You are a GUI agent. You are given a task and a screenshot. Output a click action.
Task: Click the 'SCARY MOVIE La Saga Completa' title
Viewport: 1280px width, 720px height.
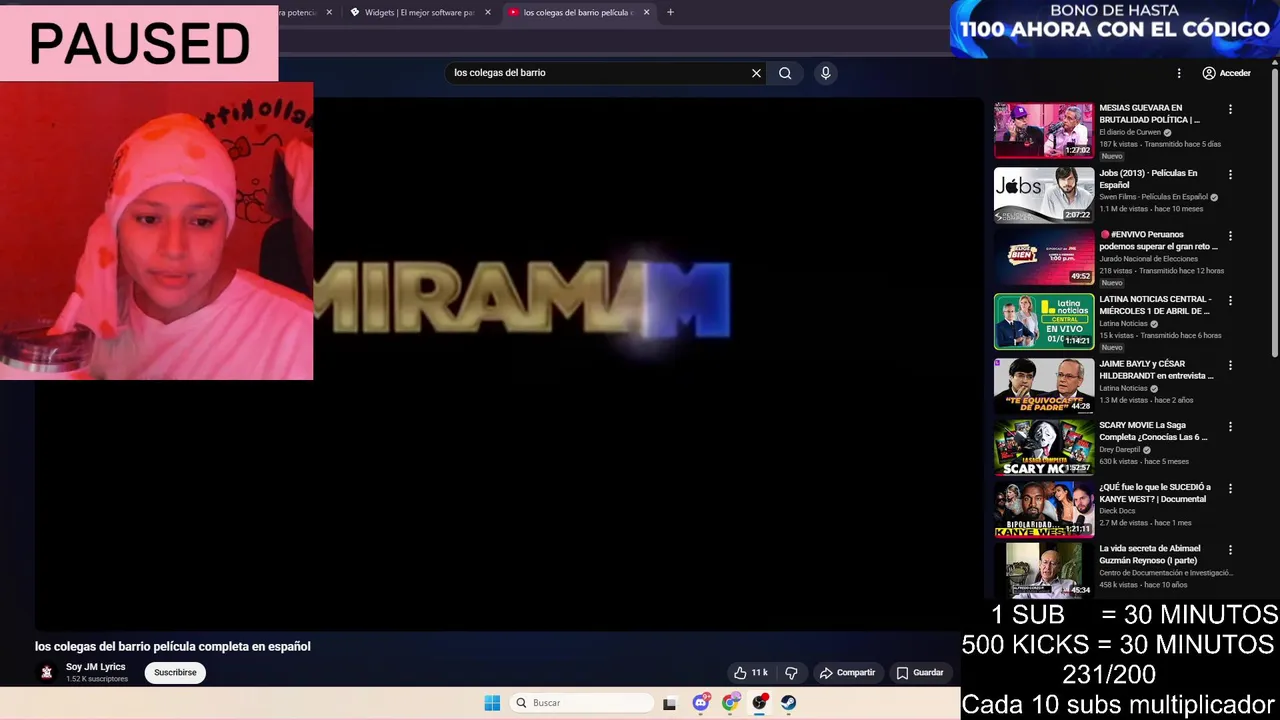[1153, 431]
